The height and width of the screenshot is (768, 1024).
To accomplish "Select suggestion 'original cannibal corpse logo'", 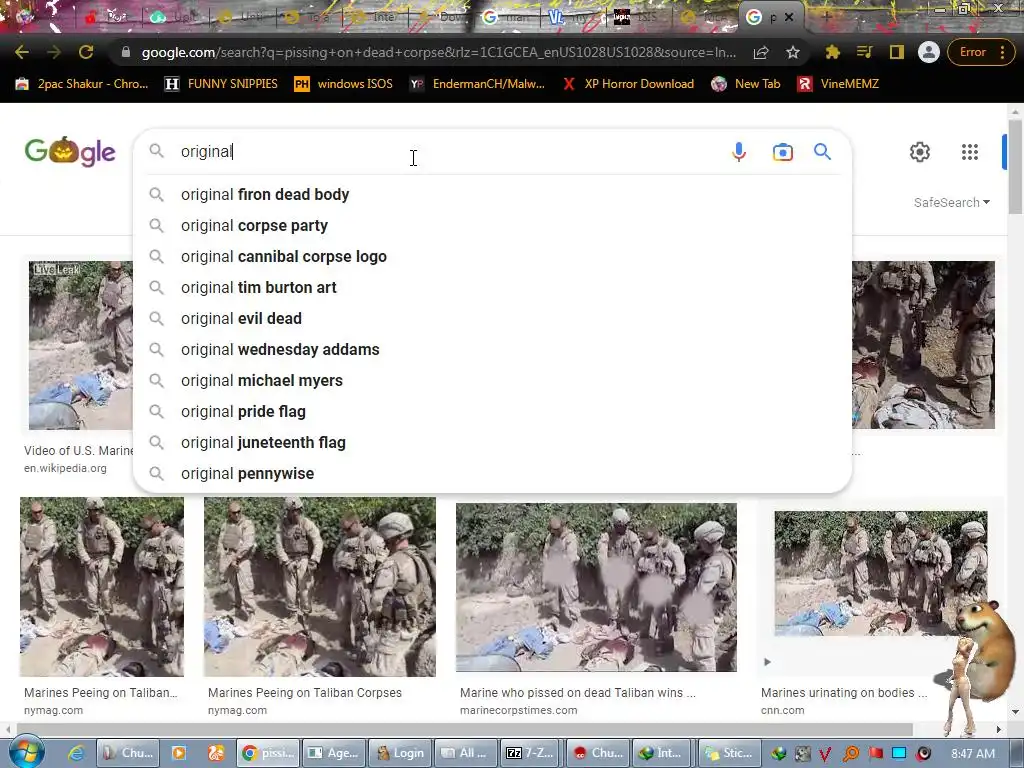I will [492, 257].
